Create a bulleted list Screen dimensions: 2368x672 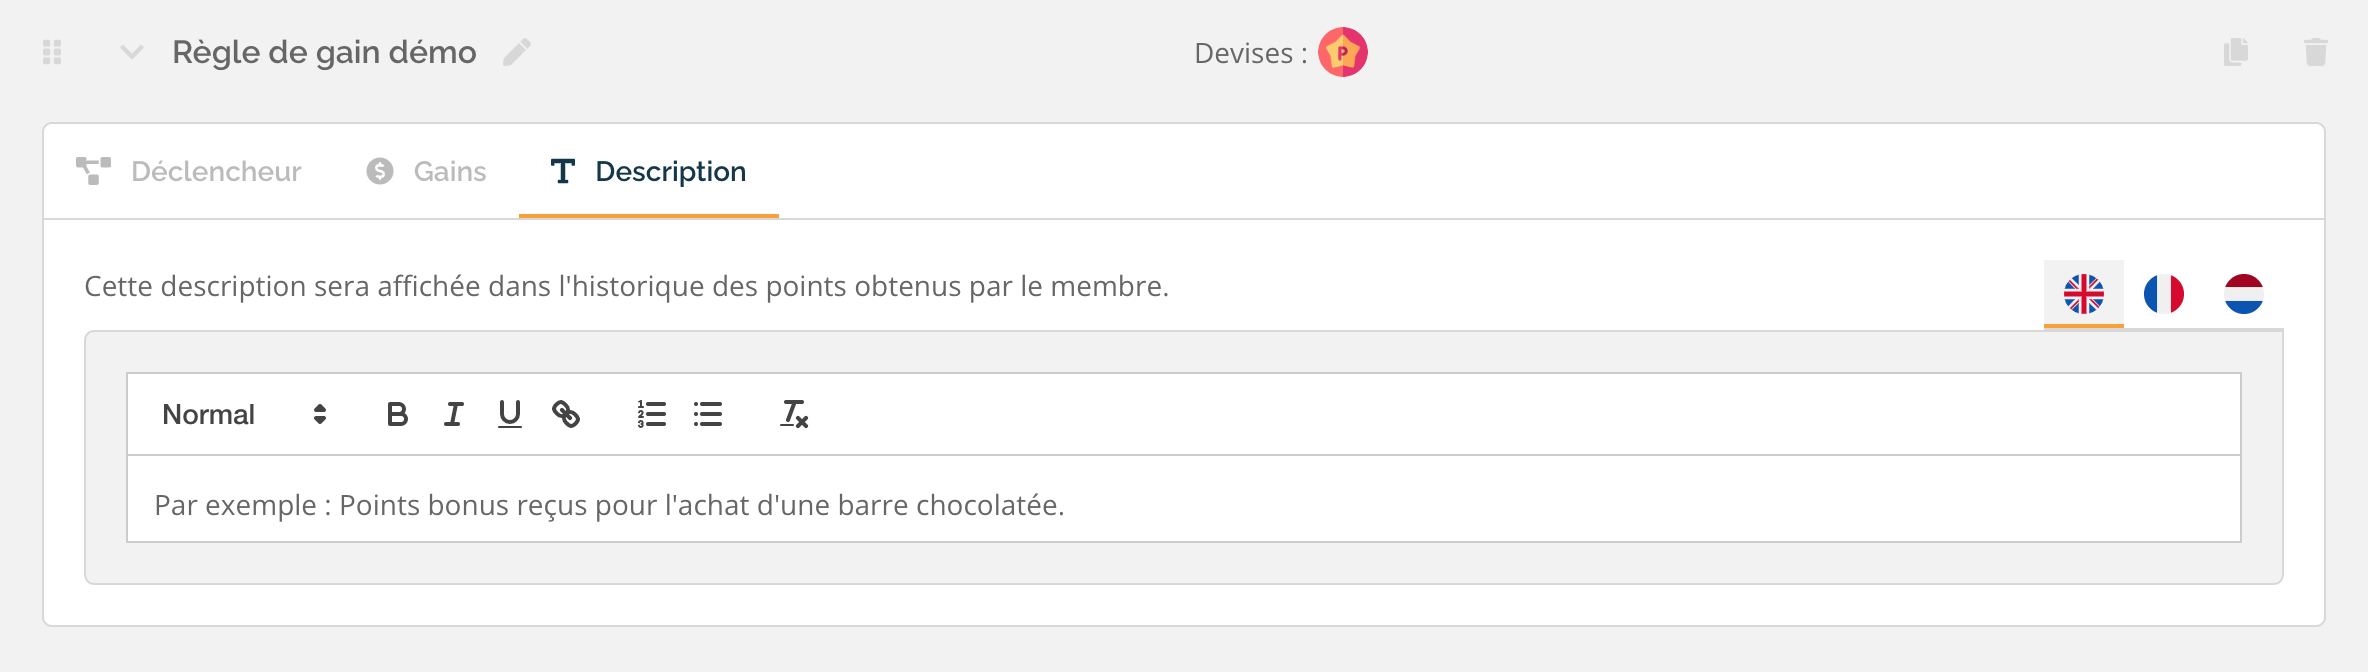708,414
